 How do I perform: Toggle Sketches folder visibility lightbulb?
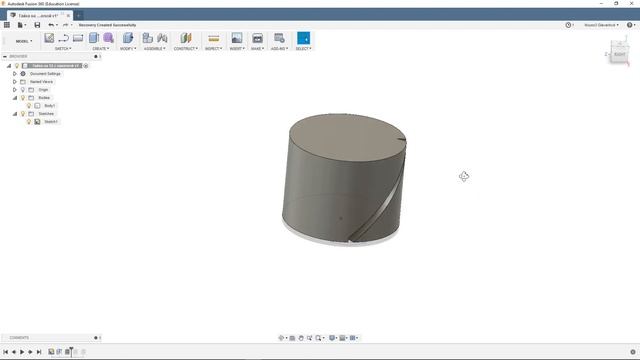pos(23,114)
